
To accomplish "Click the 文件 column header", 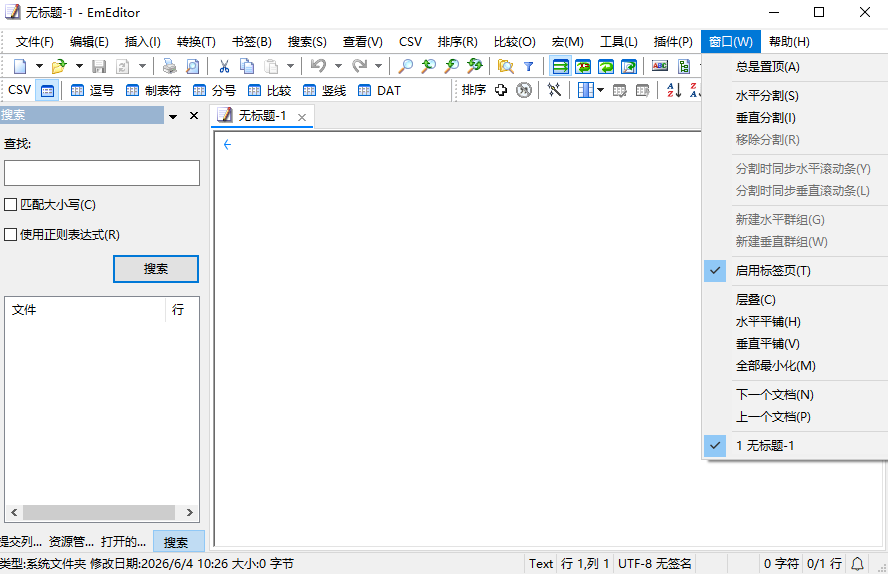I will (x=86, y=310).
